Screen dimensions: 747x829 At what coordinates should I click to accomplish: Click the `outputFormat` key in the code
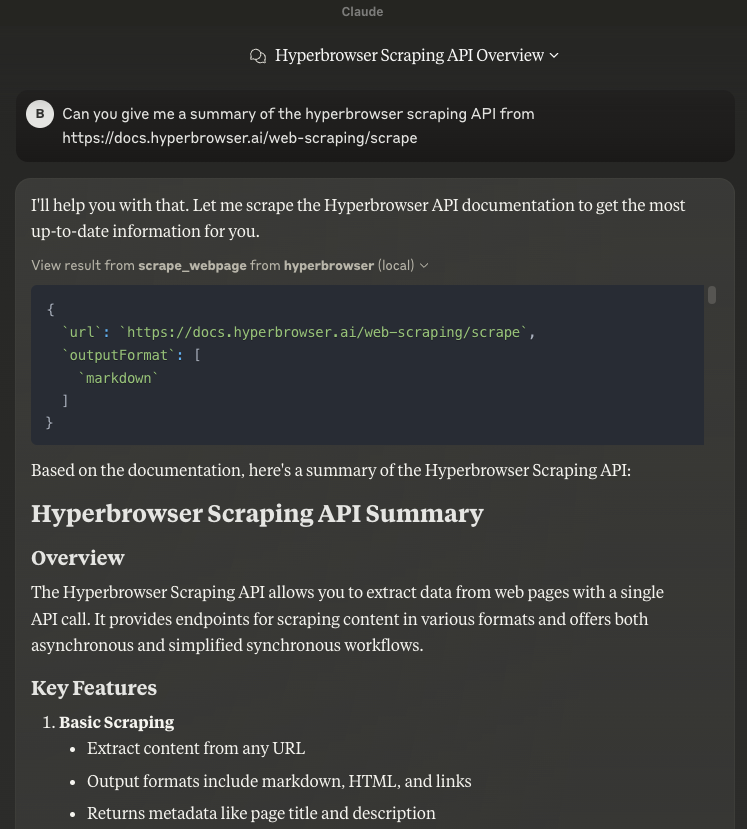coord(118,355)
